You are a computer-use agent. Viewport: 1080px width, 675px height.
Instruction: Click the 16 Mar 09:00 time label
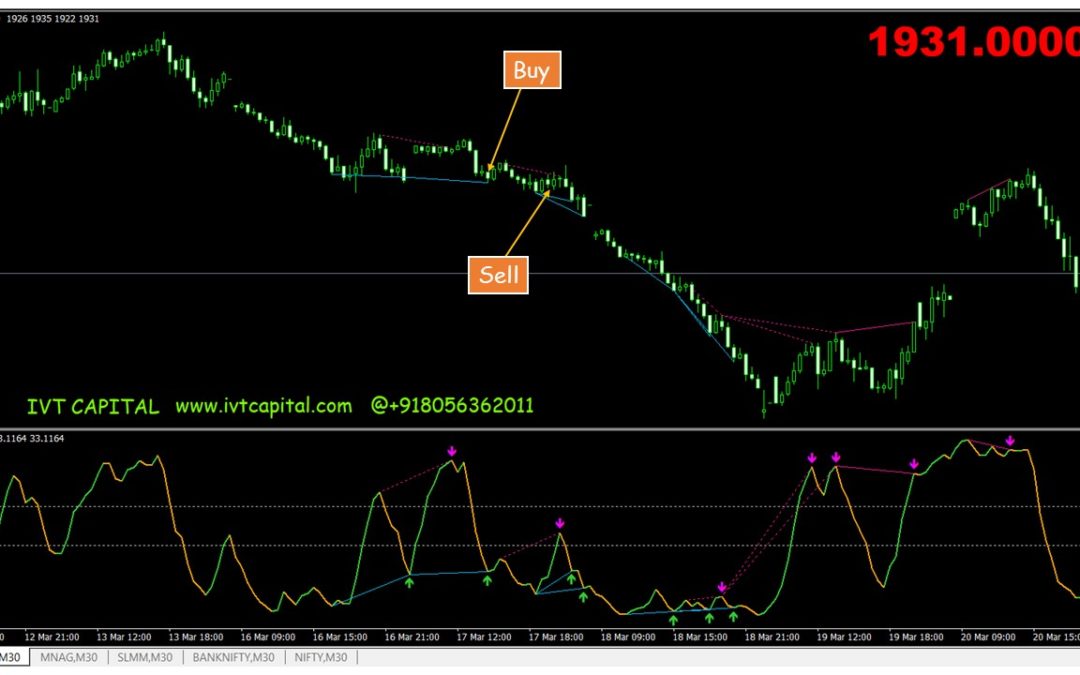tap(267, 637)
